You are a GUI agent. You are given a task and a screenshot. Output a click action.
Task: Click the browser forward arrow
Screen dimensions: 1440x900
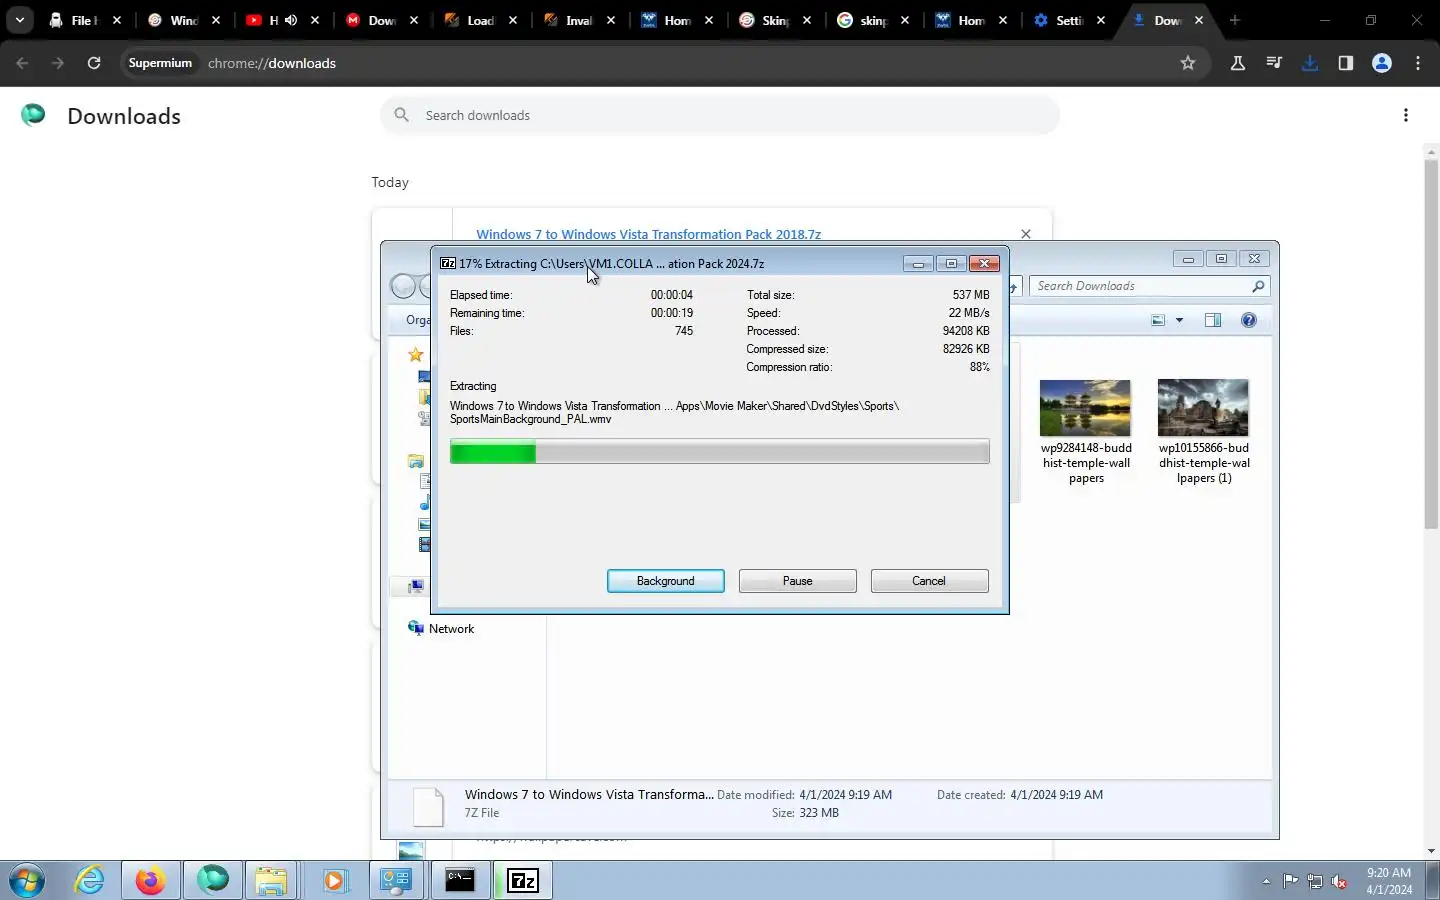(58, 63)
